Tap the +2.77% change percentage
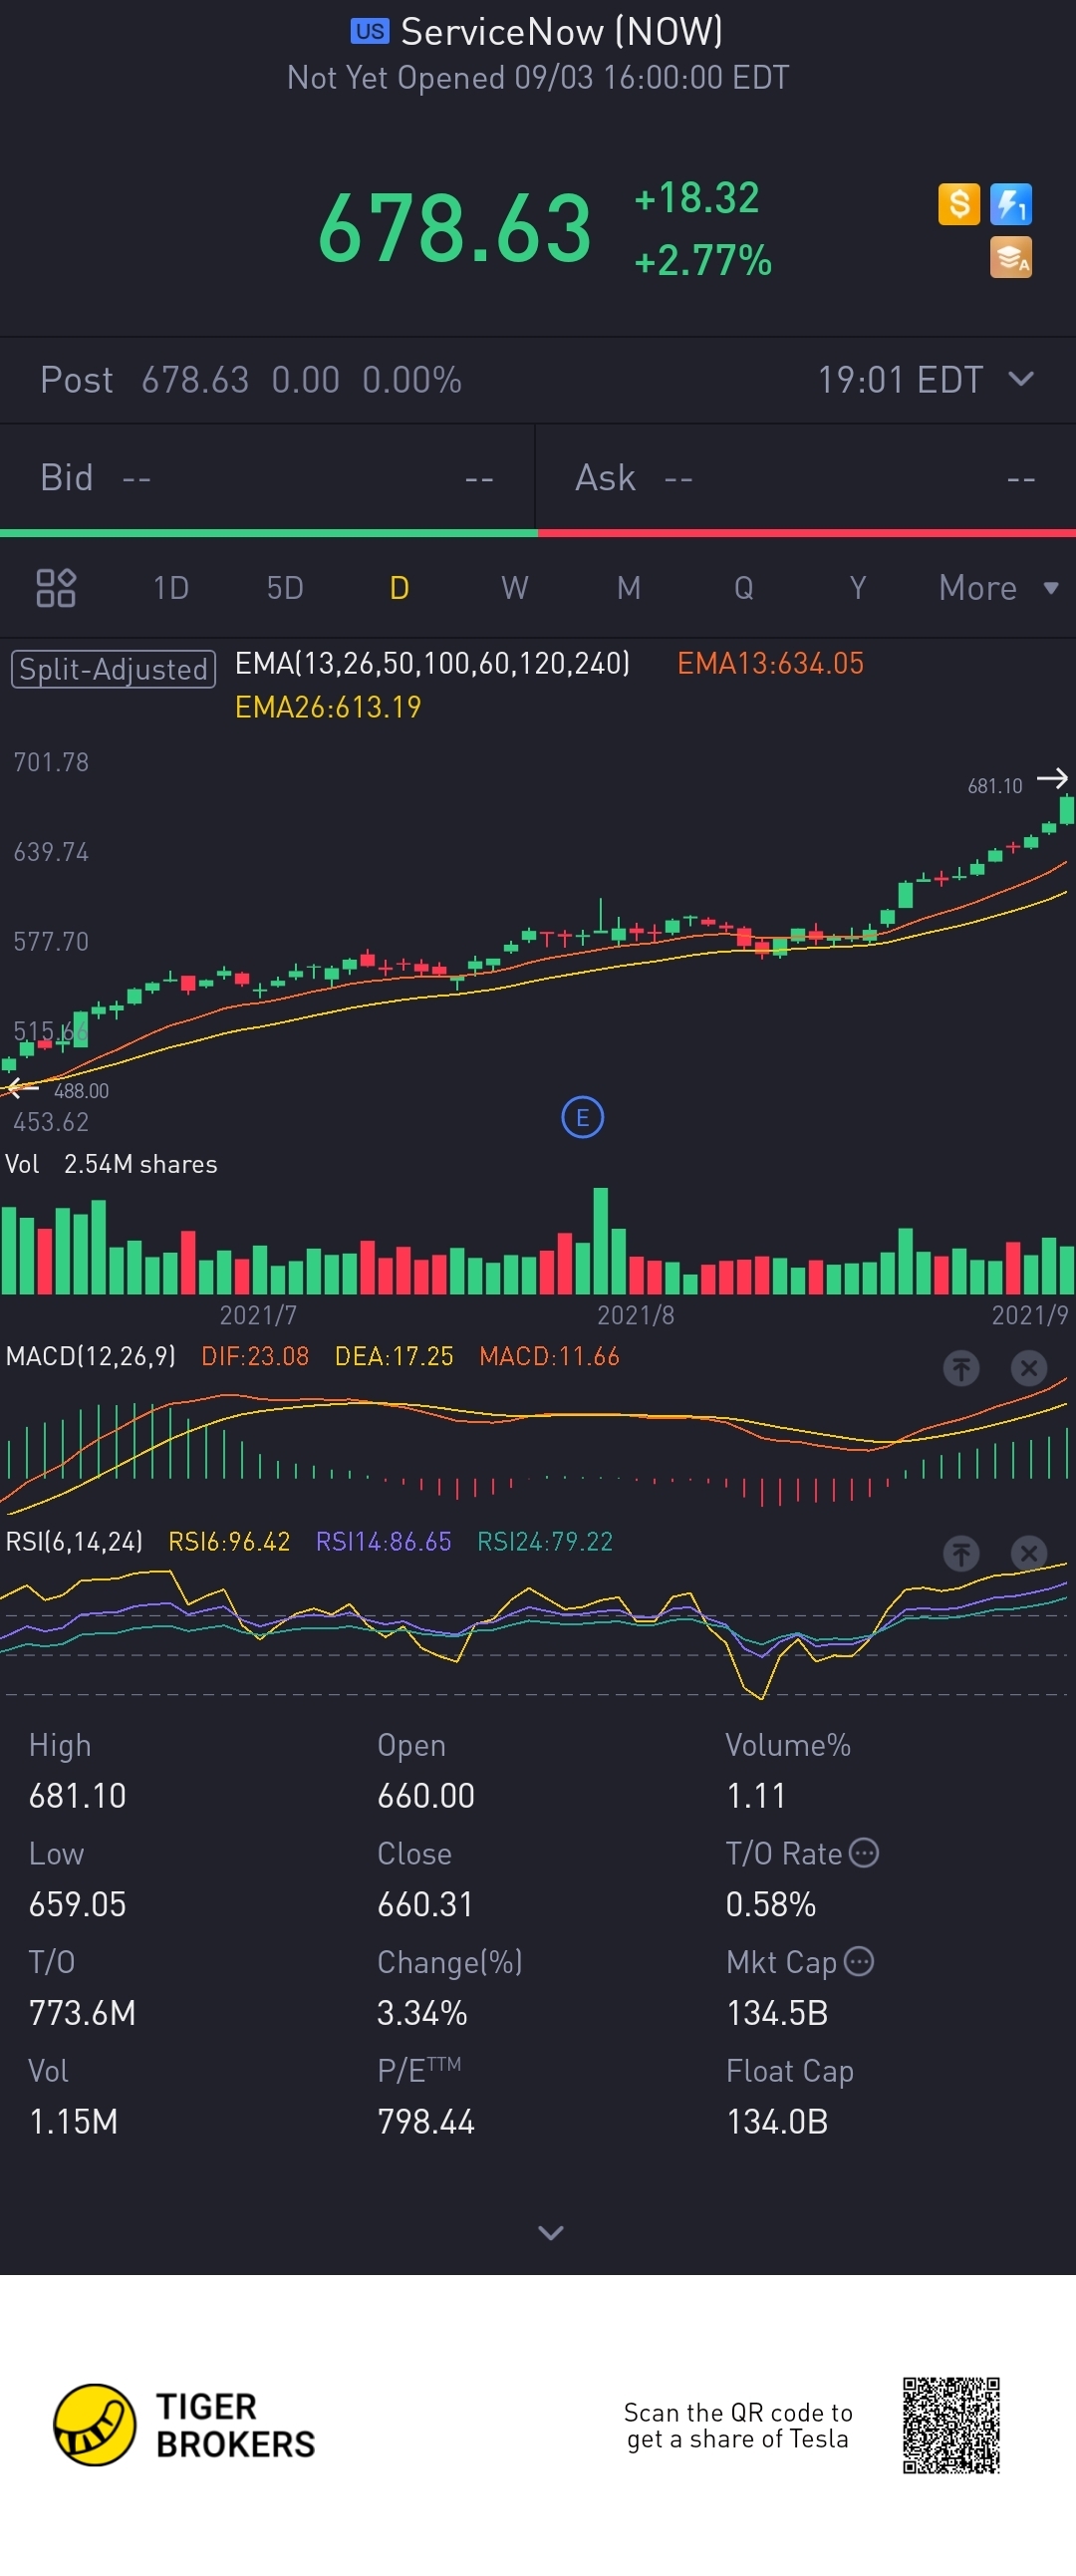This screenshot has height=2576, width=1076. tap(703, 261)
